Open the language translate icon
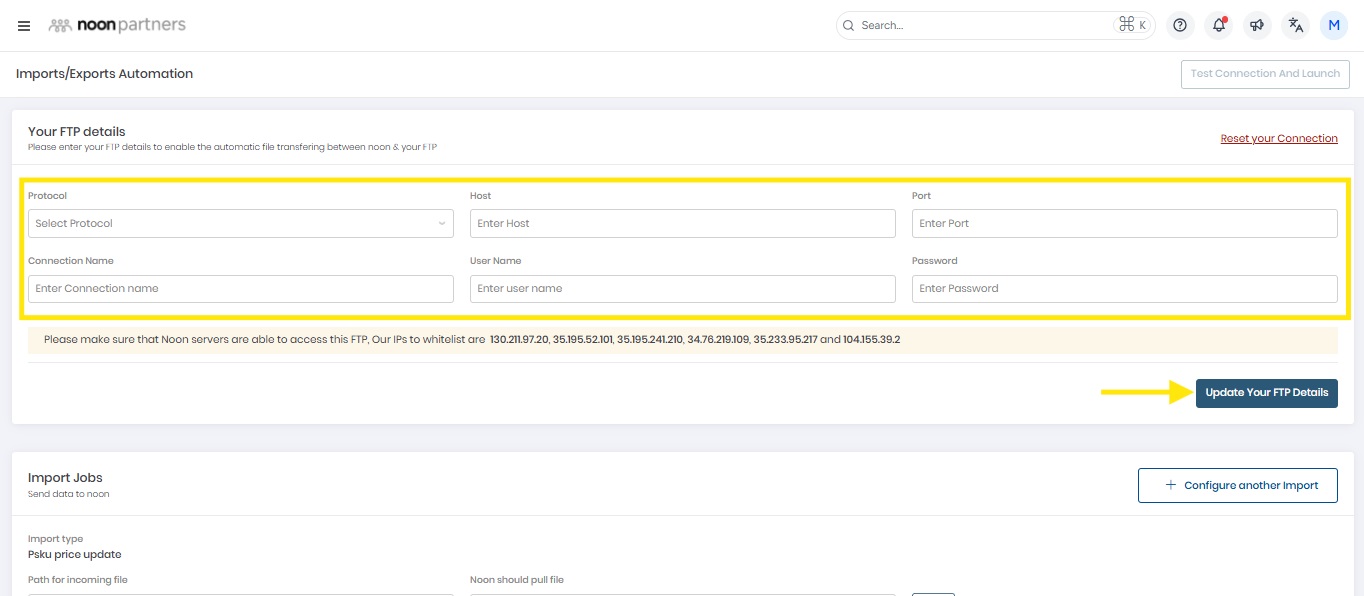Viewport: 1364px width, 596px height. [x=1296, y=26]
